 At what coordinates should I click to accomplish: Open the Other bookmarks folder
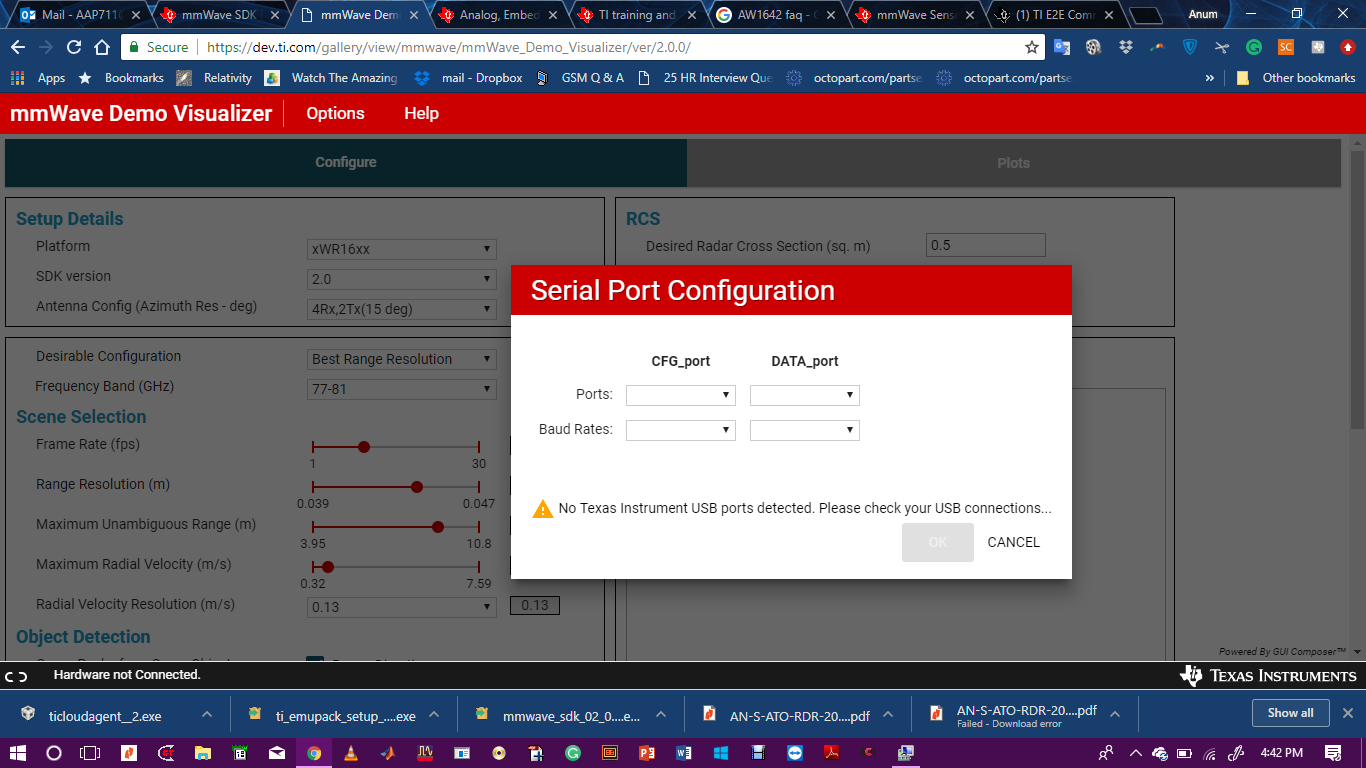point(1296,78)
